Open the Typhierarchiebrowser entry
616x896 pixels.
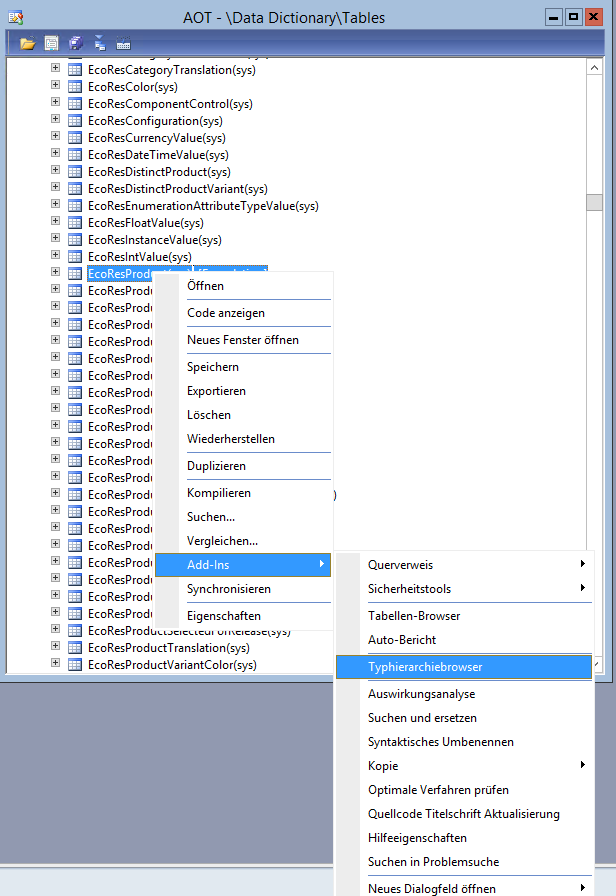tap(464, 667)
